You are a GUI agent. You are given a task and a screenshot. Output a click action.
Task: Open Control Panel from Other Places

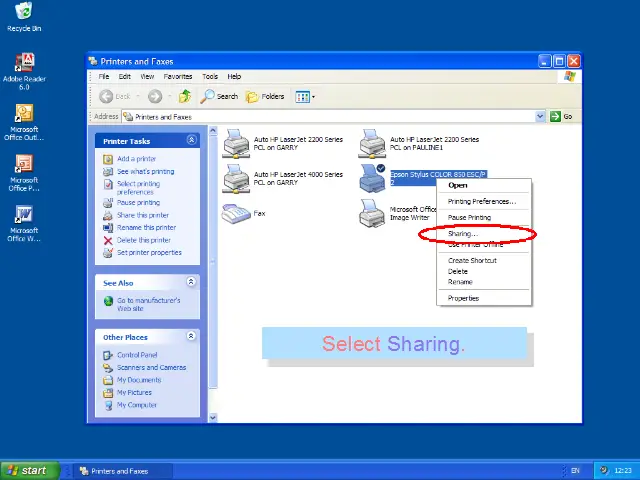[x=137, y=355]
